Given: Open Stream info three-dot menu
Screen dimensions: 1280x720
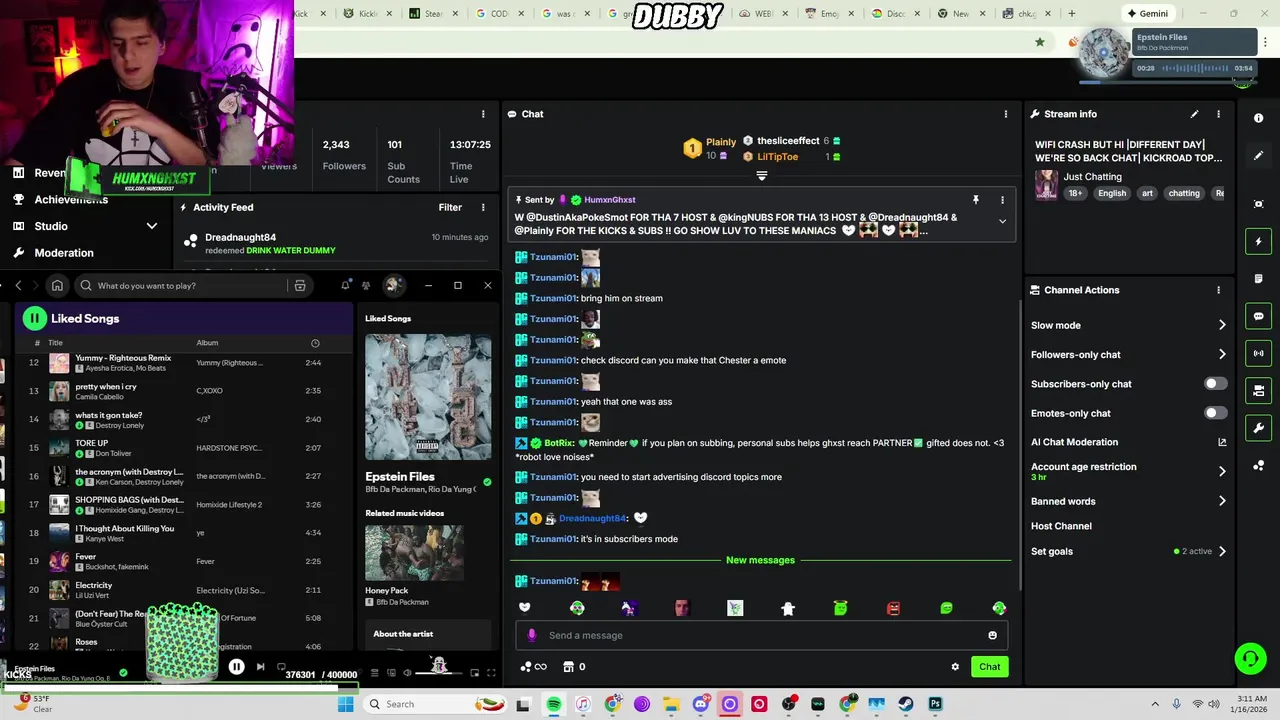Looking at the screenshot, I should click(x=1218, y=114).
